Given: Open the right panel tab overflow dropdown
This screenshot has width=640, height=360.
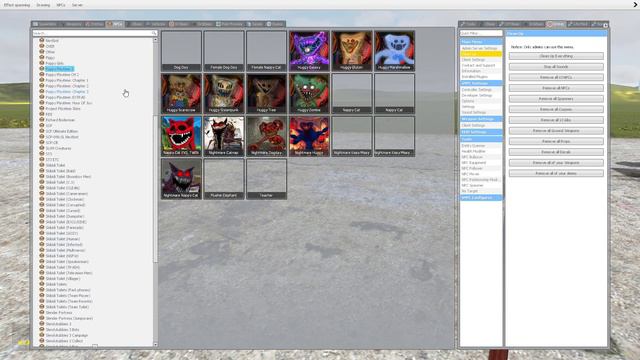Looking at the screenshot, I should pyautogui.click(x=605, y=25).
